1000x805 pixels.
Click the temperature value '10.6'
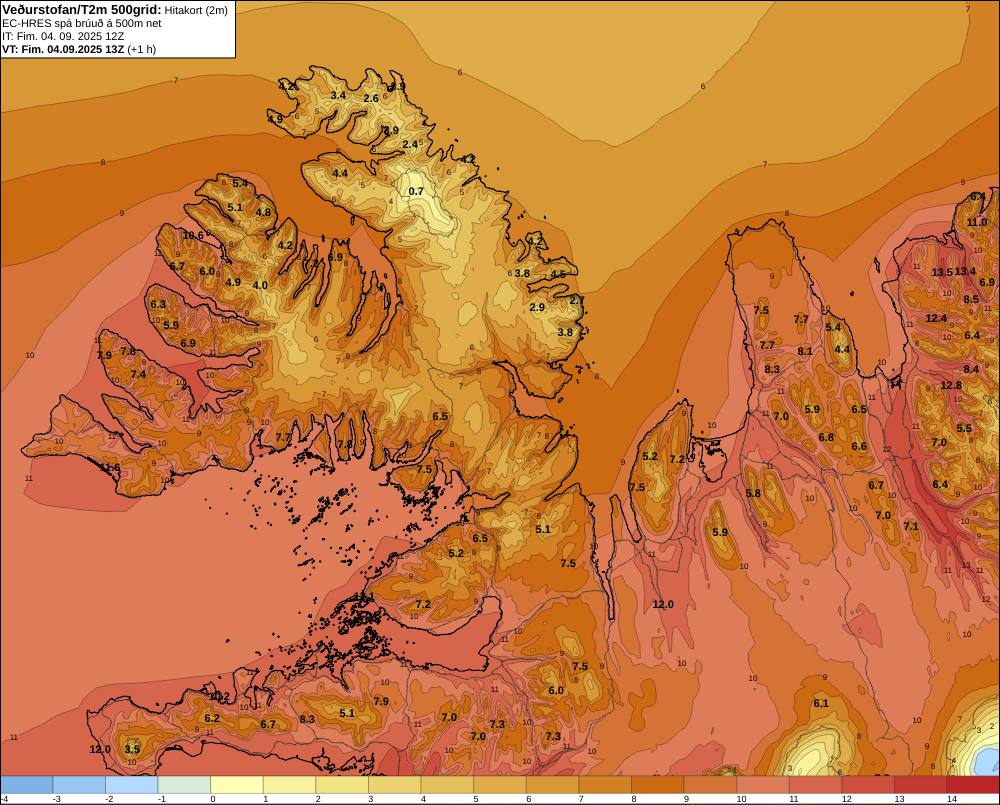tap(193, 235)
